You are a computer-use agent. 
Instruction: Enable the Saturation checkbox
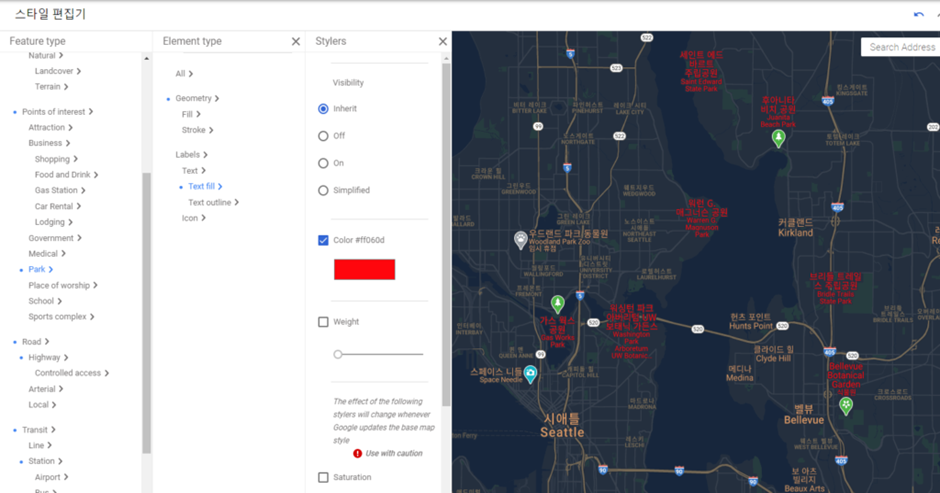[x=323, y=477]
